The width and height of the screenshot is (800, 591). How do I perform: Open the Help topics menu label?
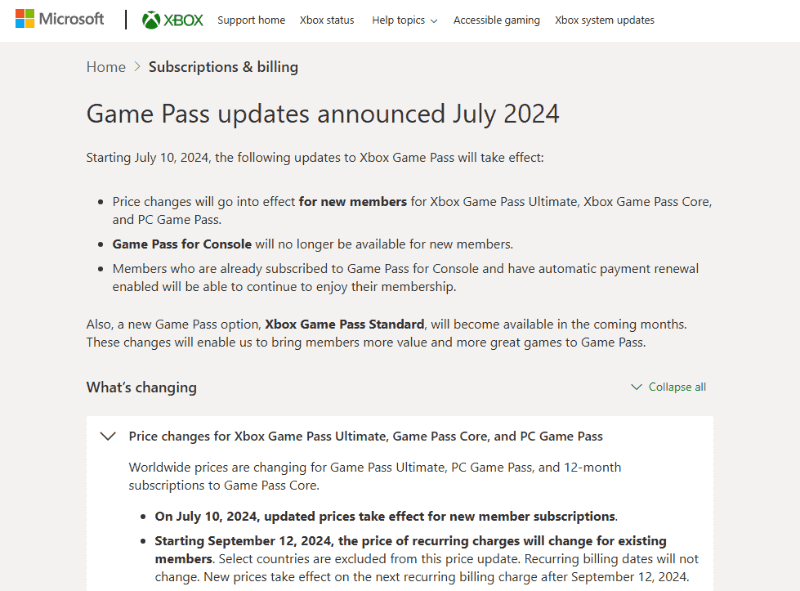[398, 20]
